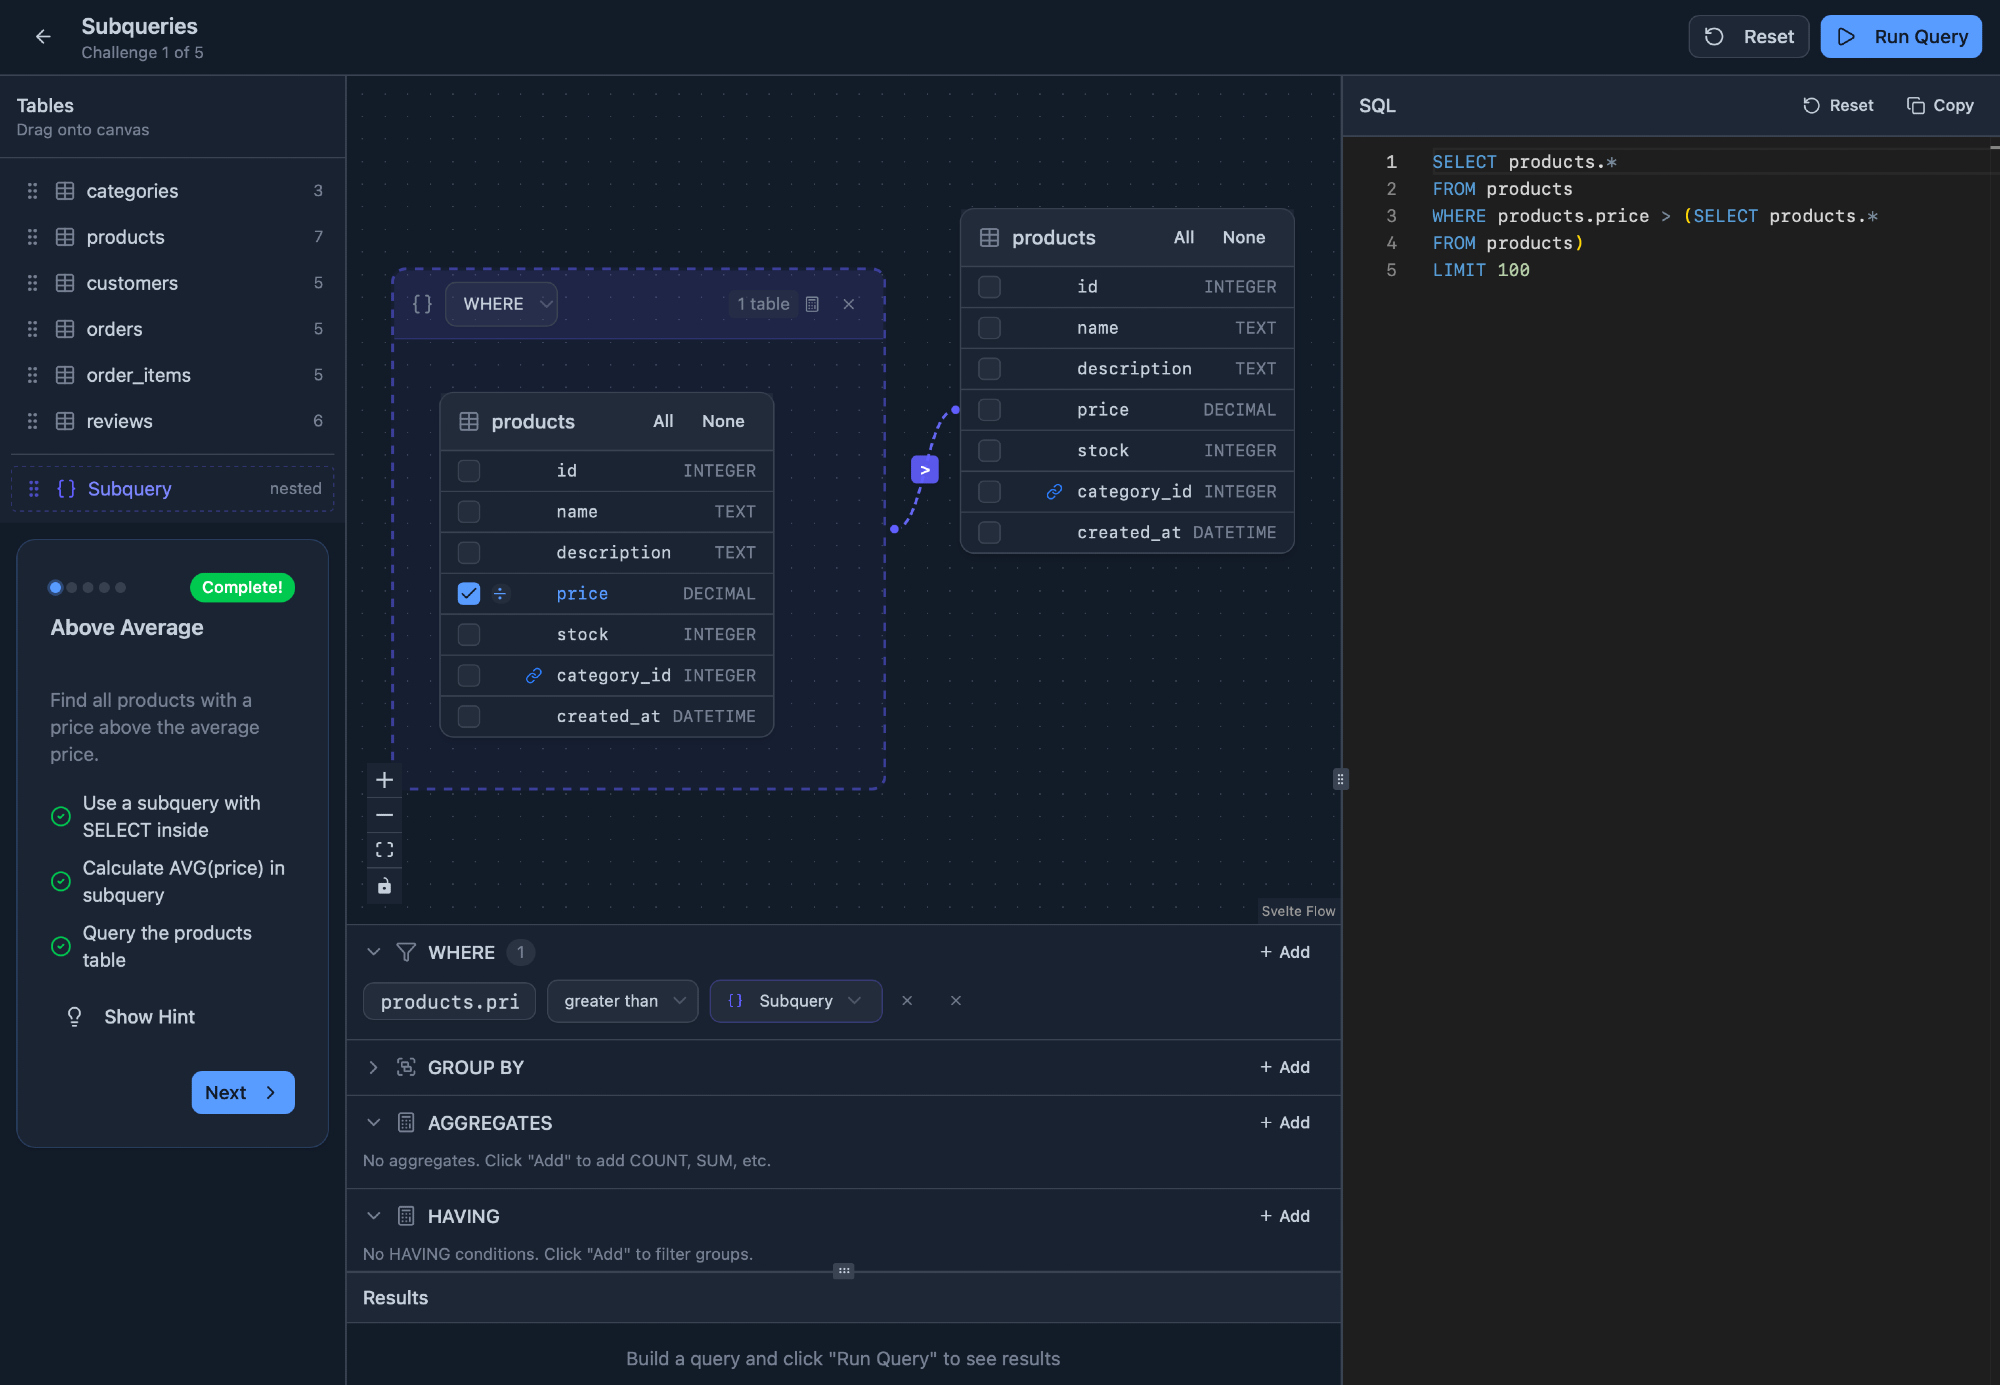The width and height of the screenshot is (2000, 1385).
Task: Click the fit view canvas icon
Action: (384, 850)
